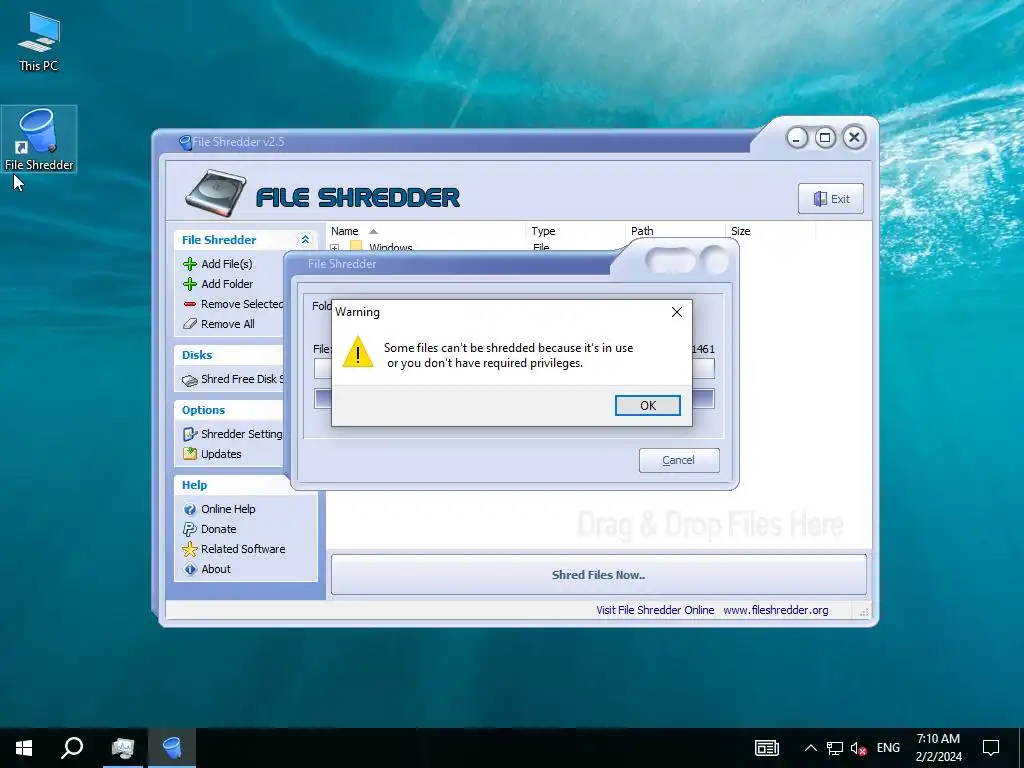Open Shredder Settings option
Viewport: 1024px width, 768px height.
click(x=242, y=434)
